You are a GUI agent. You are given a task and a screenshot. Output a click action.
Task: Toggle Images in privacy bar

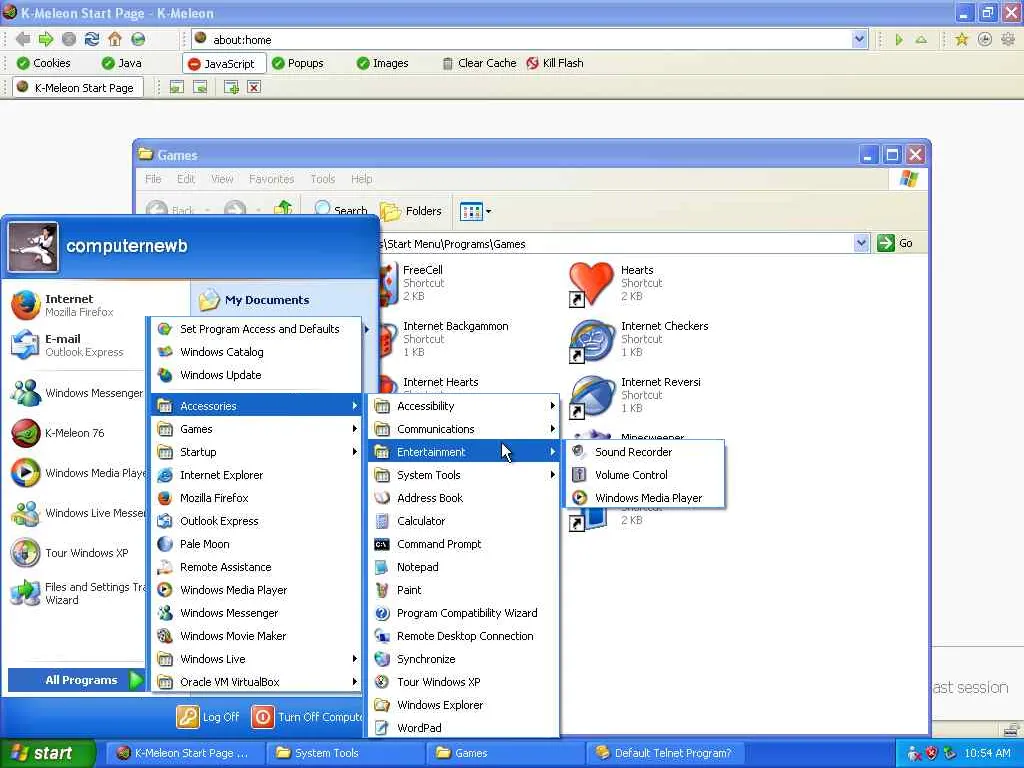pyautogui.click(x=382, y=63)
